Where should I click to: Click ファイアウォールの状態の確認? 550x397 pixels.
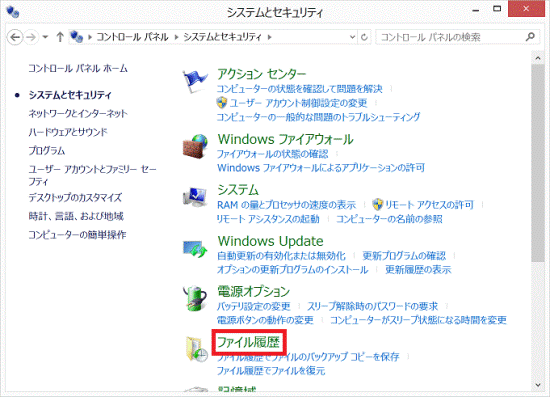click(273, 154)
